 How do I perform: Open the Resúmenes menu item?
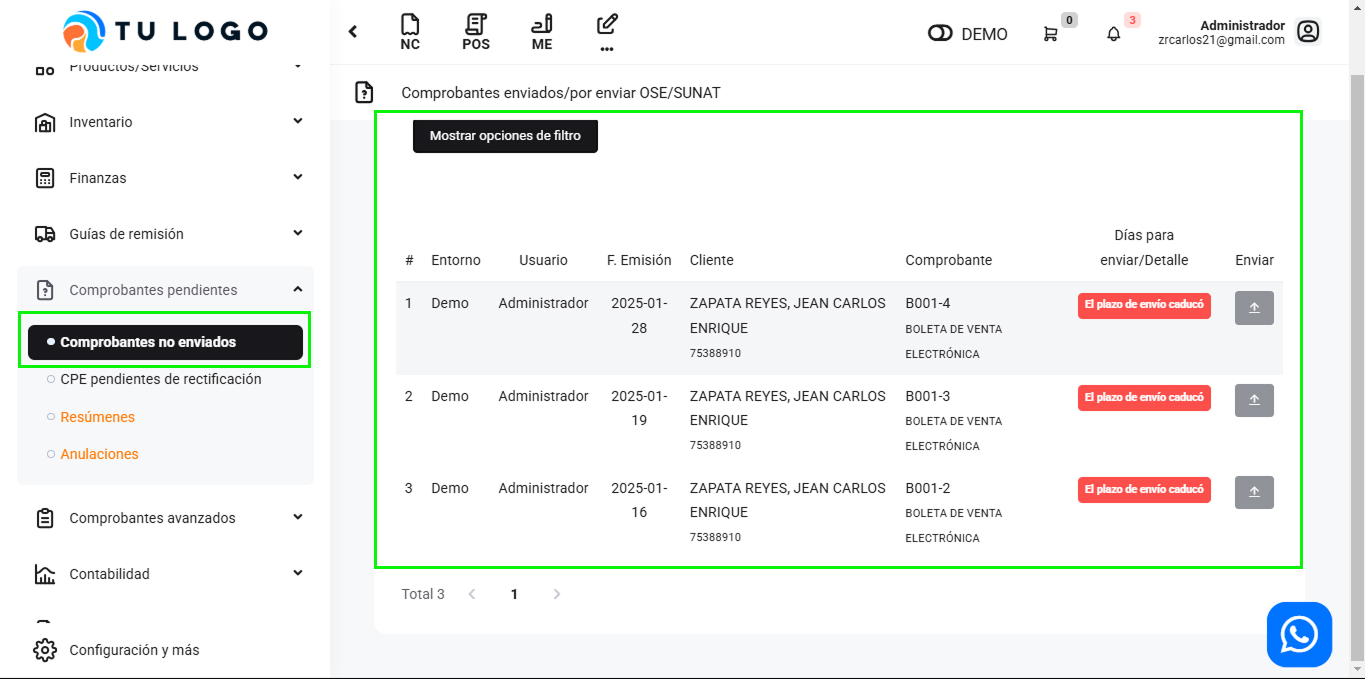pyautogui.click(x=97, y=417)
